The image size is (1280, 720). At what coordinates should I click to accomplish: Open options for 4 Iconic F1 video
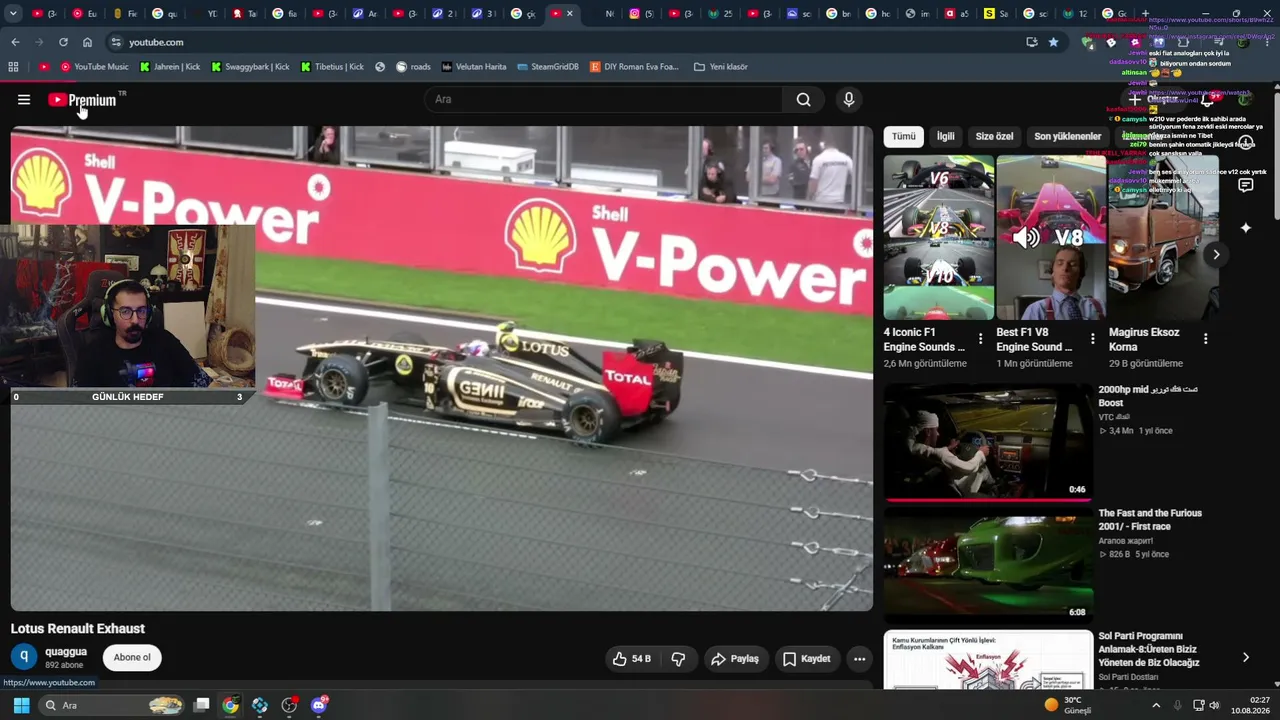980,339
